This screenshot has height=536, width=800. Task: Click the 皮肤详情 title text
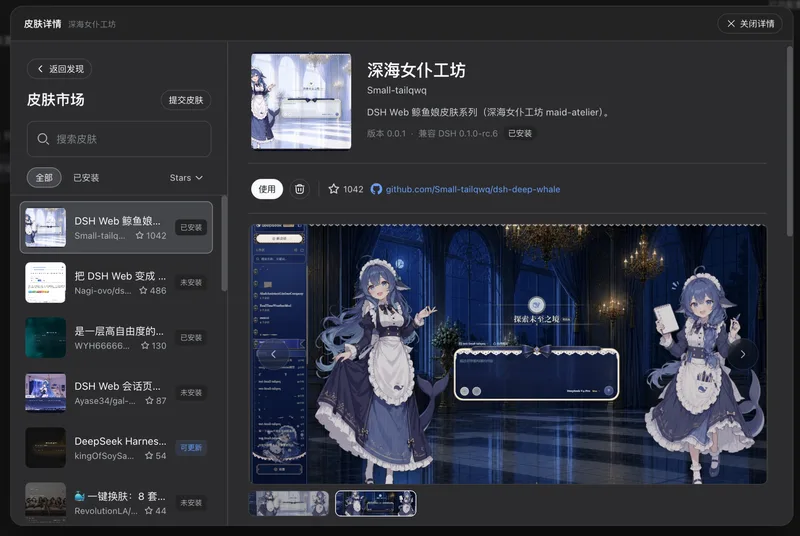pyautogui.click(x=42, y=23)
